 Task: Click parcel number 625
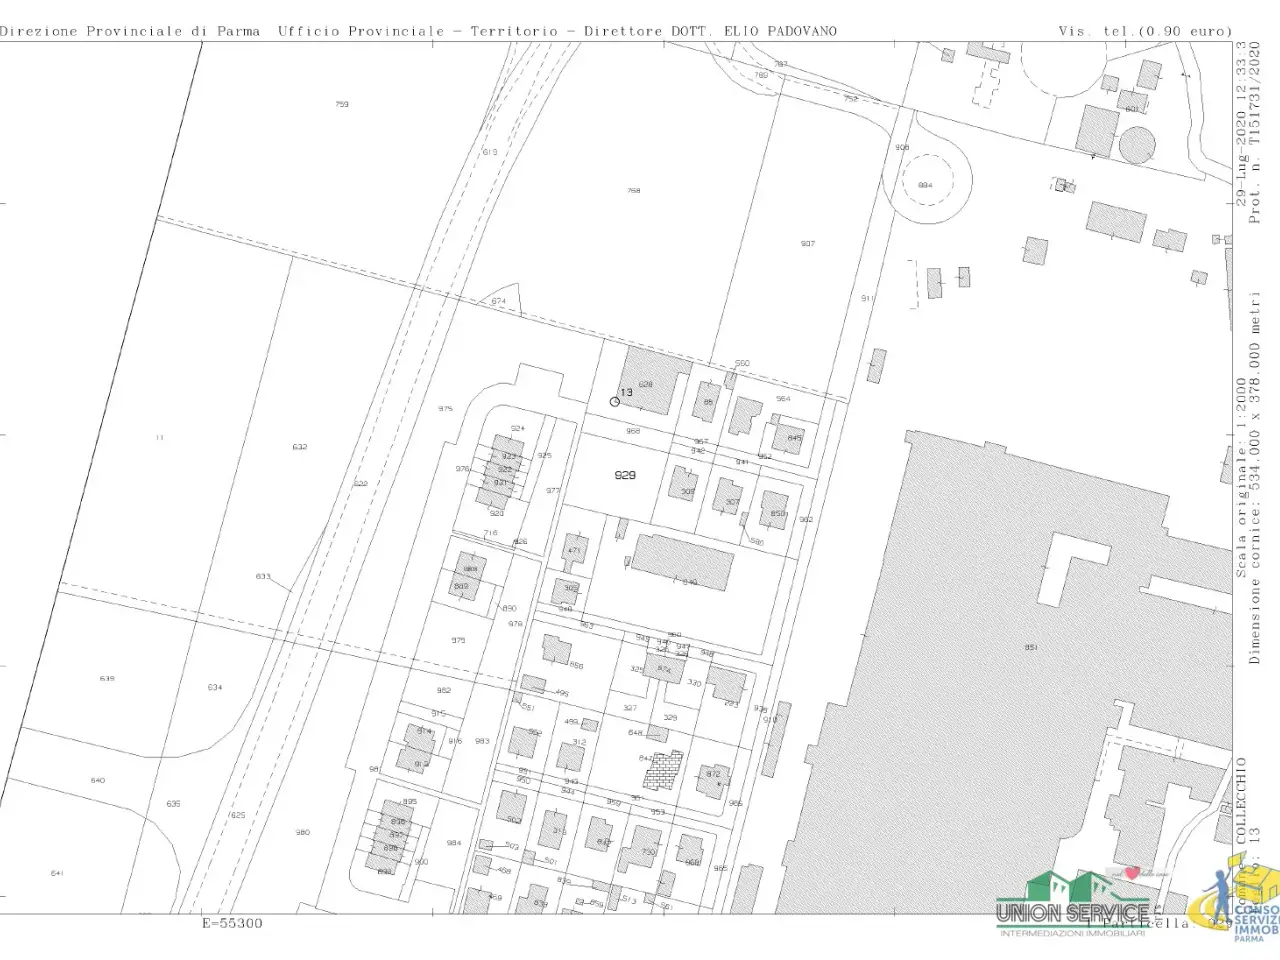point(238,815)
